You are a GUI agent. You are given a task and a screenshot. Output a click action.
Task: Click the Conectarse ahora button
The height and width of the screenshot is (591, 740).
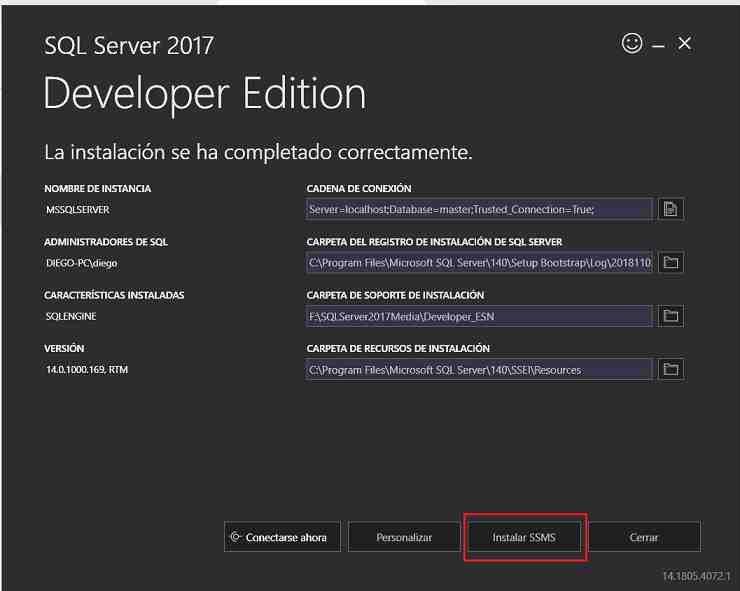[282, 537]
